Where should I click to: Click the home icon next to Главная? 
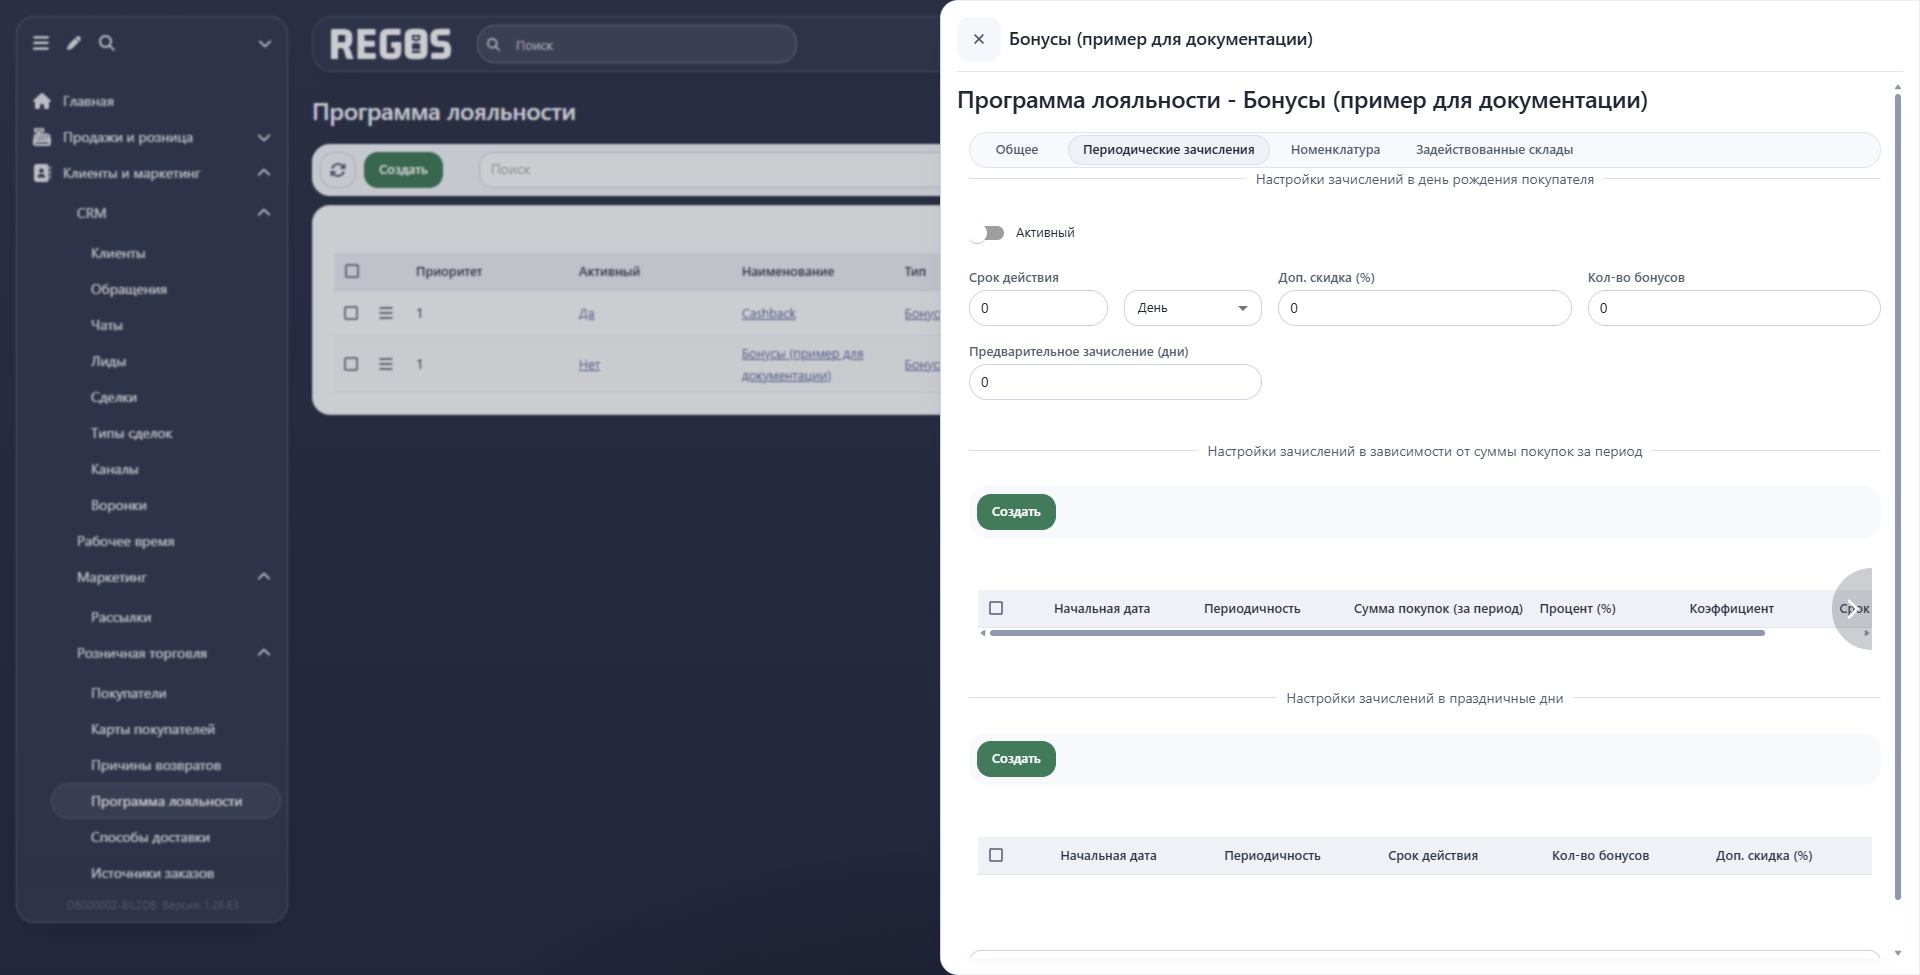pos(42,101)
